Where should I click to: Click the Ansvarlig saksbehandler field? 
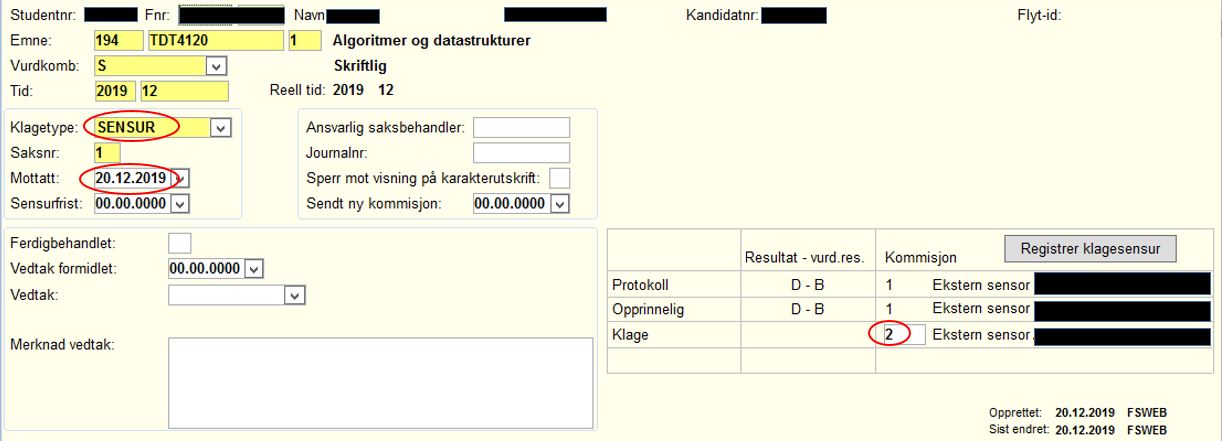pos(521,127)
